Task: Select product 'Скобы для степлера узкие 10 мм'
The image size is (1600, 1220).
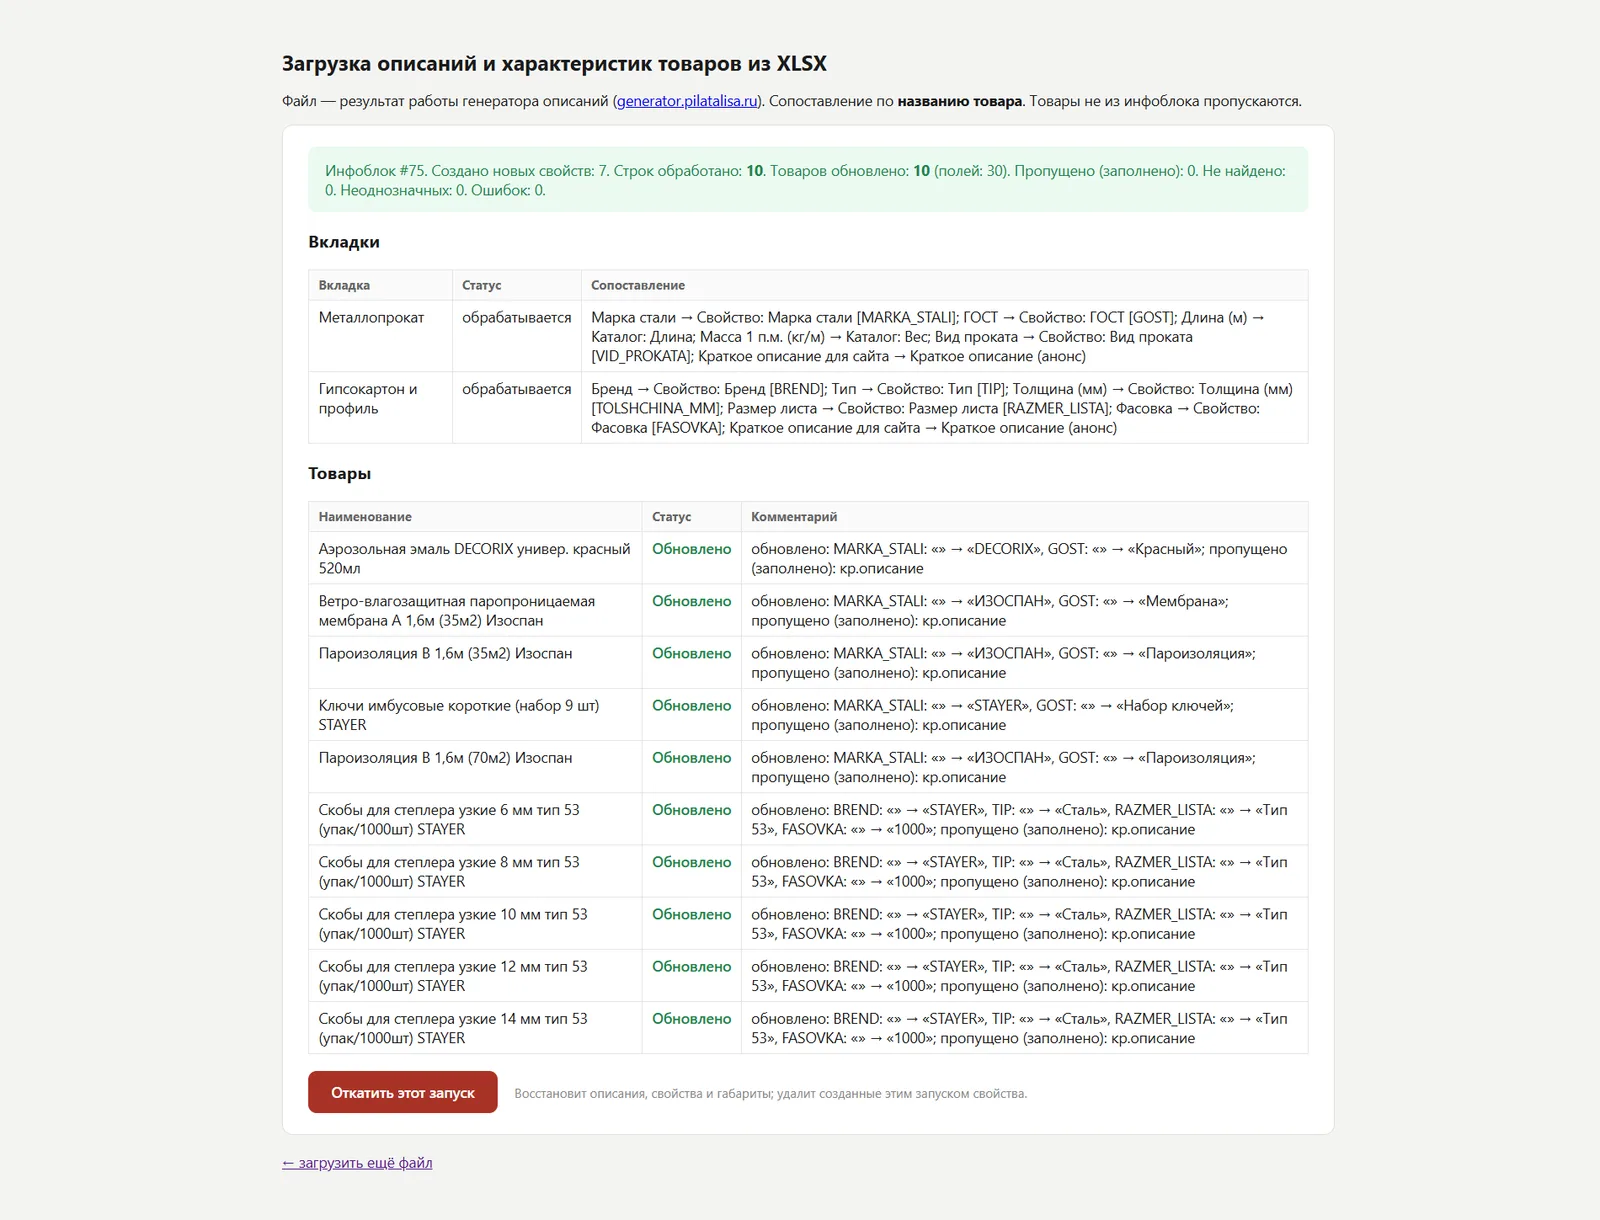Action: click(453, 923)
